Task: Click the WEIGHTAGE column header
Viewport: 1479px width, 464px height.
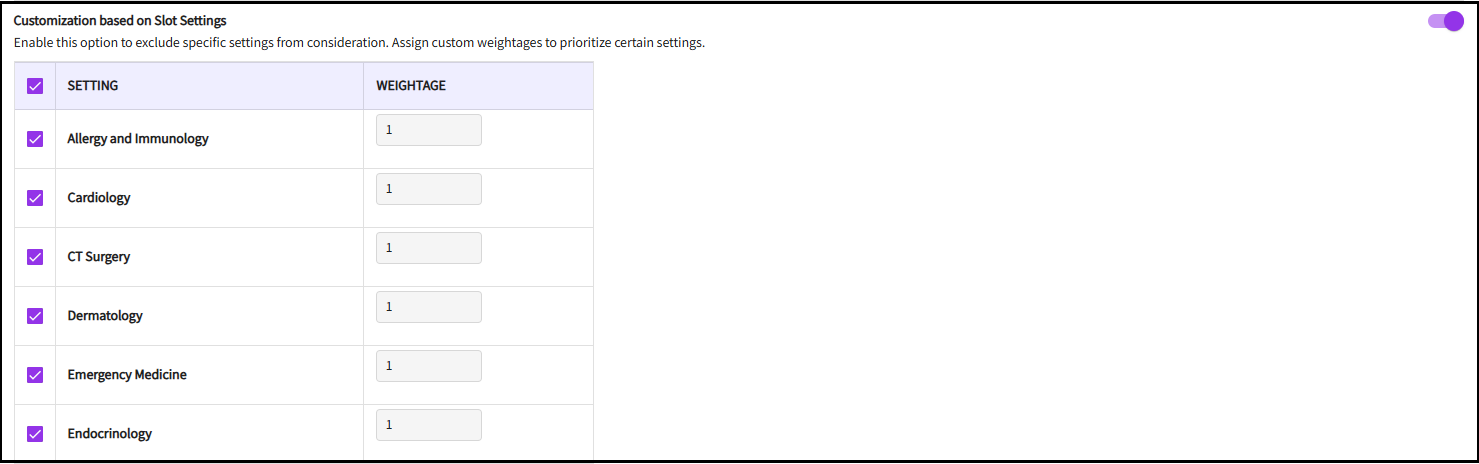Action: (411, 86)
